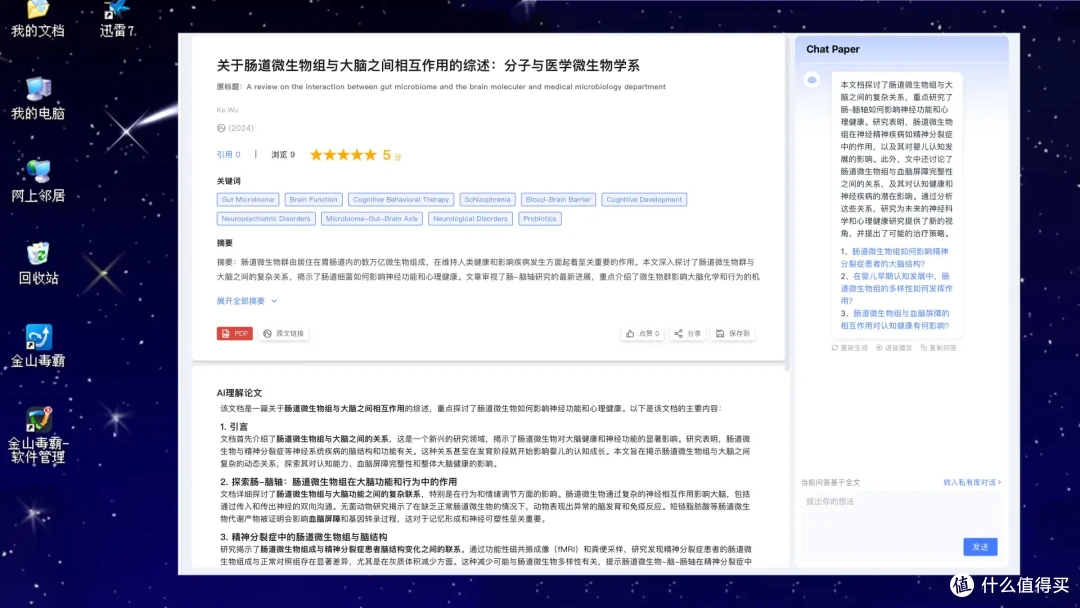Click the 原标题 English title line
1080x608 pixels.
pyautogui.click(x=441, y=87)
